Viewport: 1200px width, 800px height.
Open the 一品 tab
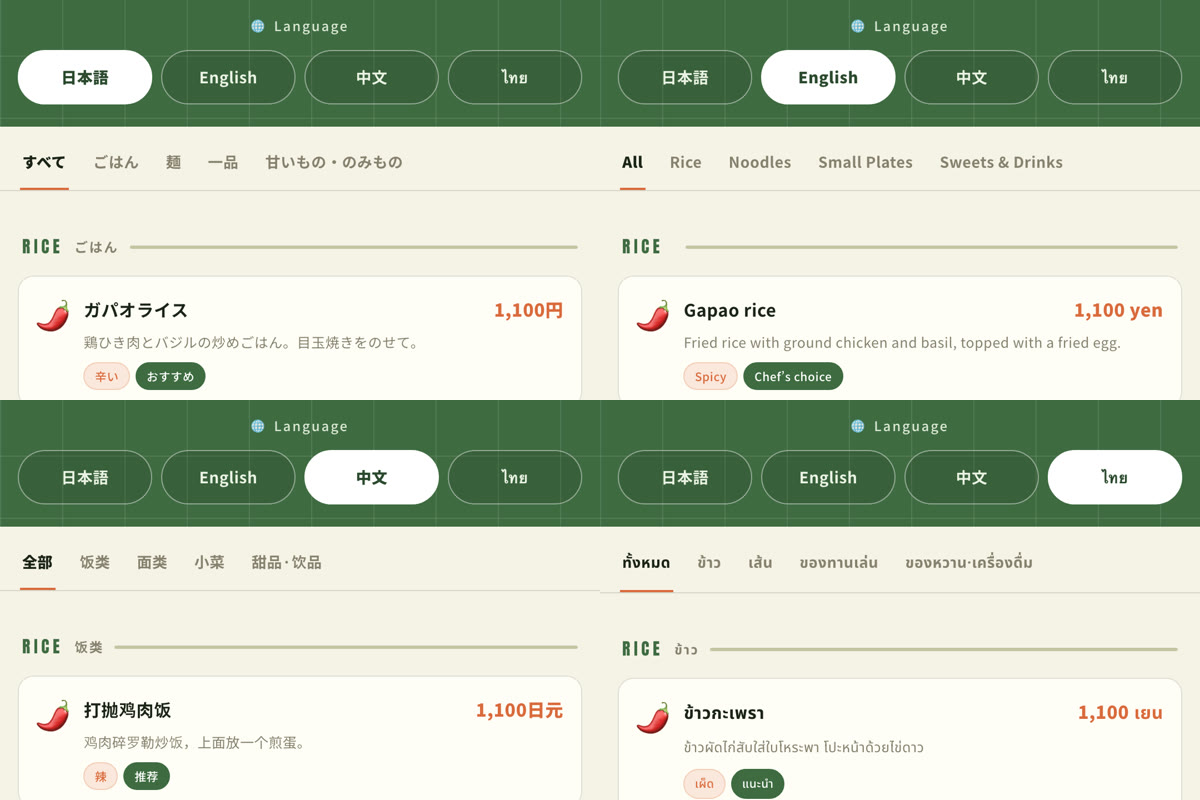pos(223,162)
